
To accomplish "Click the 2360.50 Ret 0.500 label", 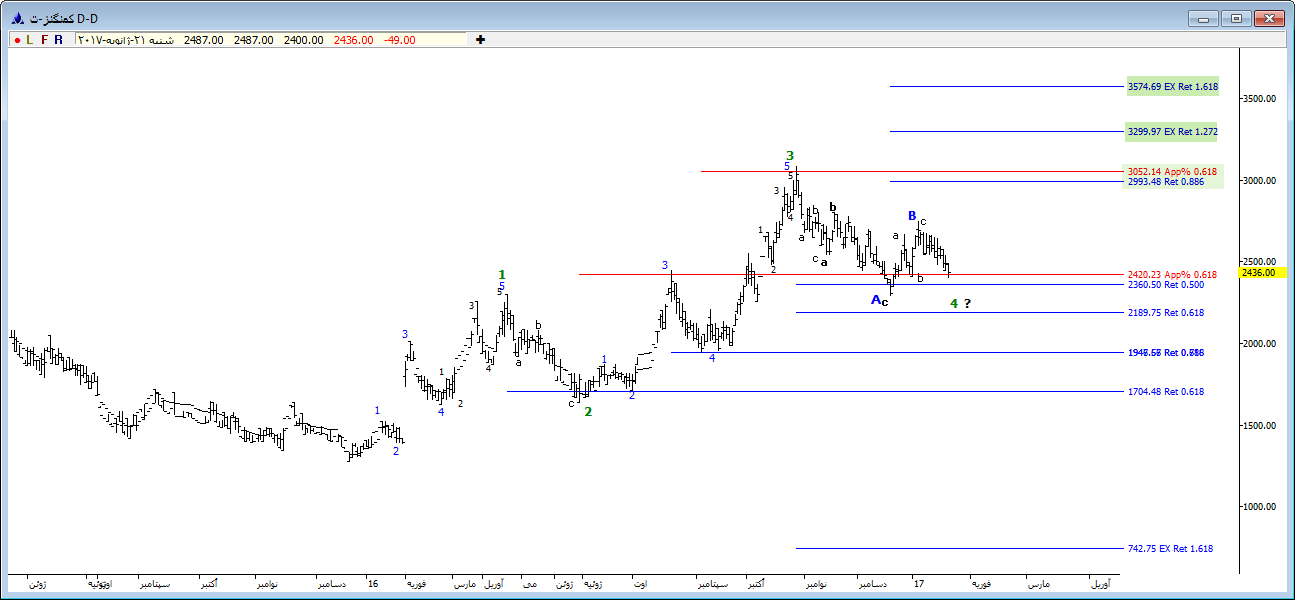I will click(1165, 285).
